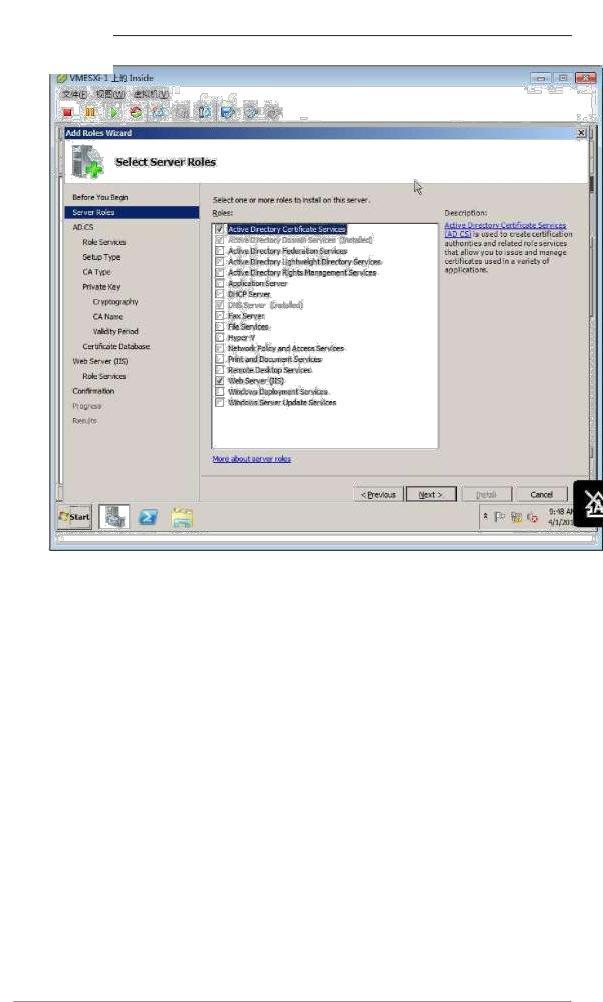Uncheck Web Server (IIS) role
Screen dimensions: 603x1002
pyautogui.click(x=220, y=381)
